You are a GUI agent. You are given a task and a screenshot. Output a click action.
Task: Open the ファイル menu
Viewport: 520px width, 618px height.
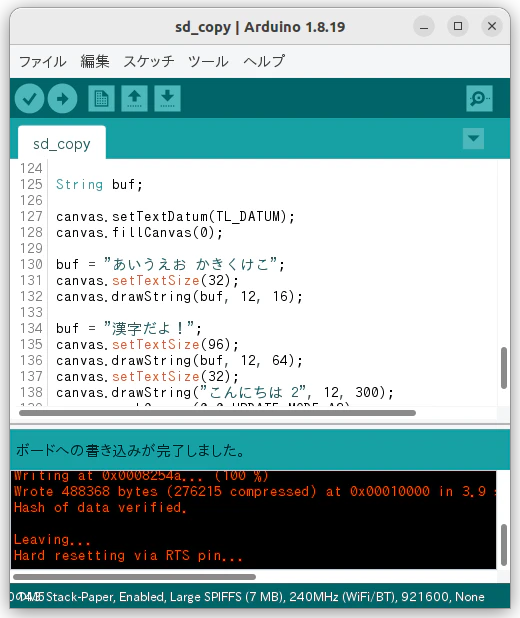click(43, 61)
